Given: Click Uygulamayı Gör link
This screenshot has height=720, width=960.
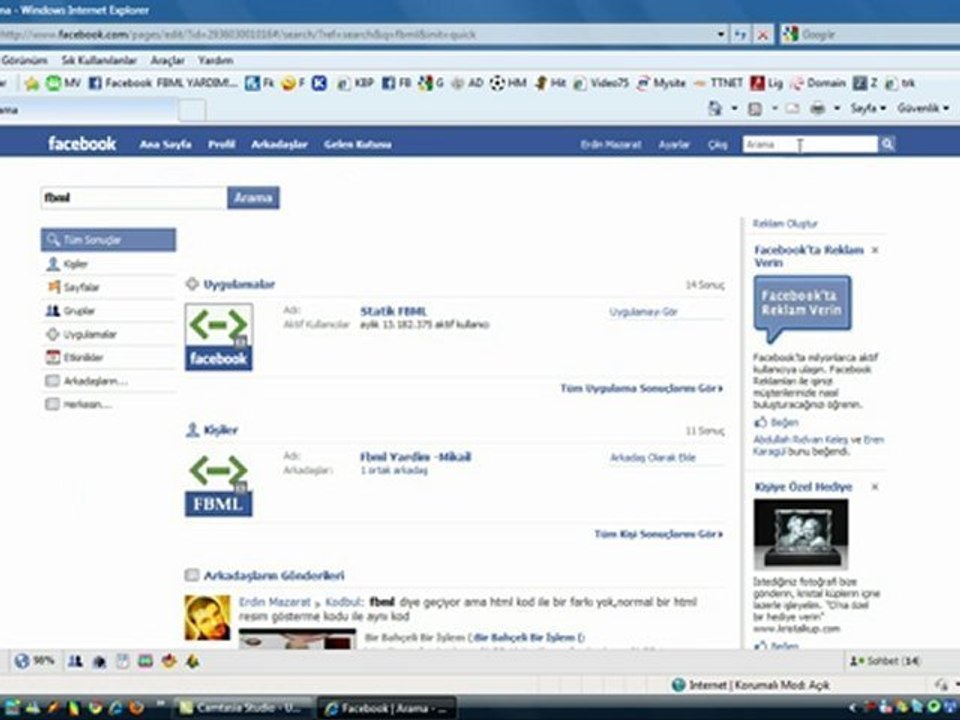Looking at the screenshot, I should [643, 312].
